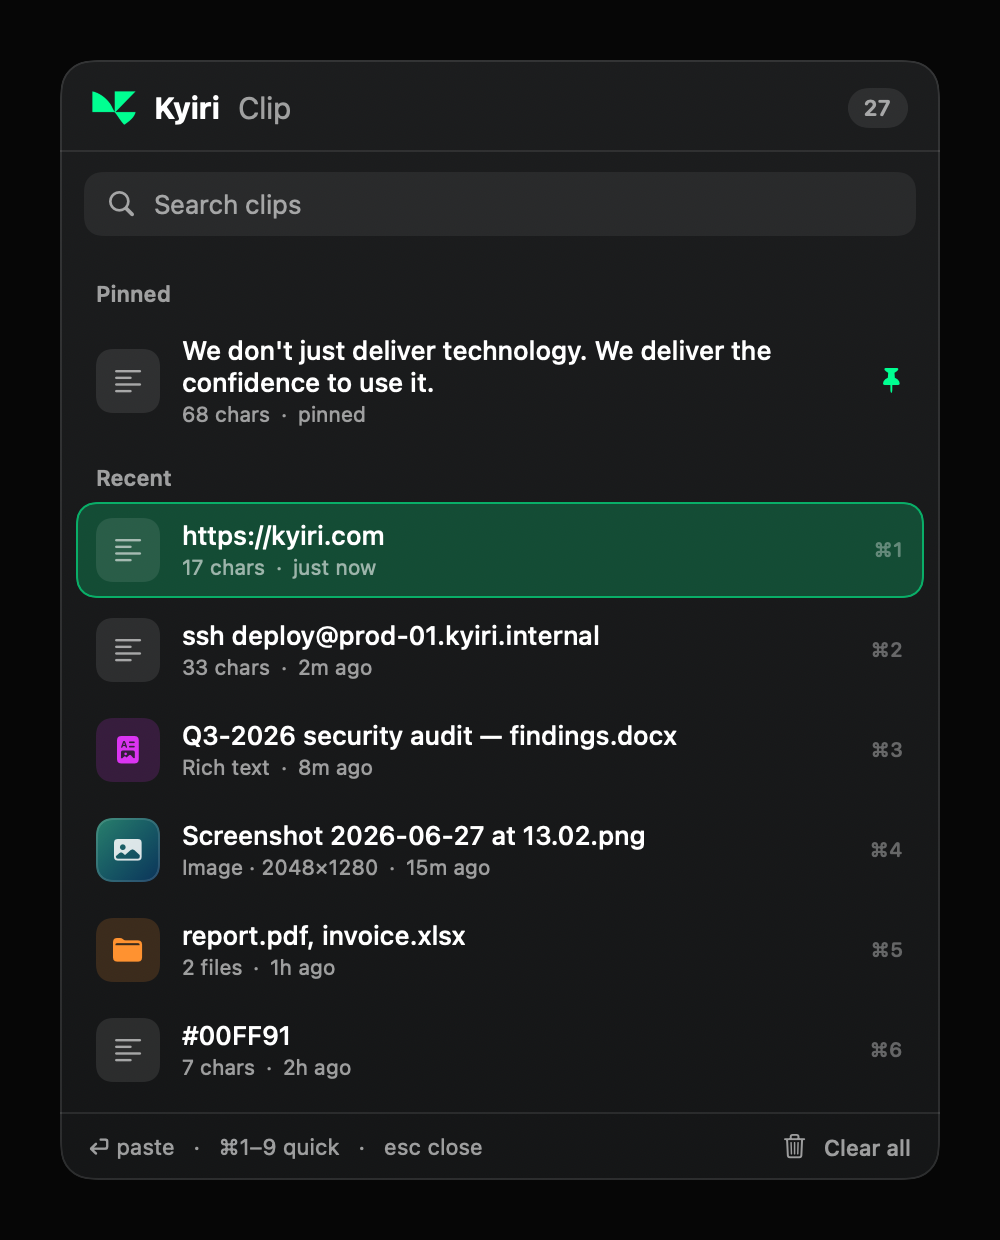Click '68 chars · pinned' metadata text
Screen dimensions: 1000x1240
274,415
